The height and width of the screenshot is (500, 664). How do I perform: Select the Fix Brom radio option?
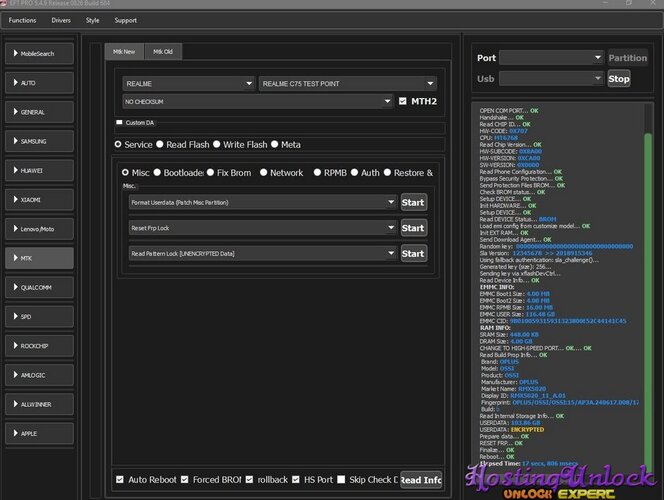[x=210, y=172]
